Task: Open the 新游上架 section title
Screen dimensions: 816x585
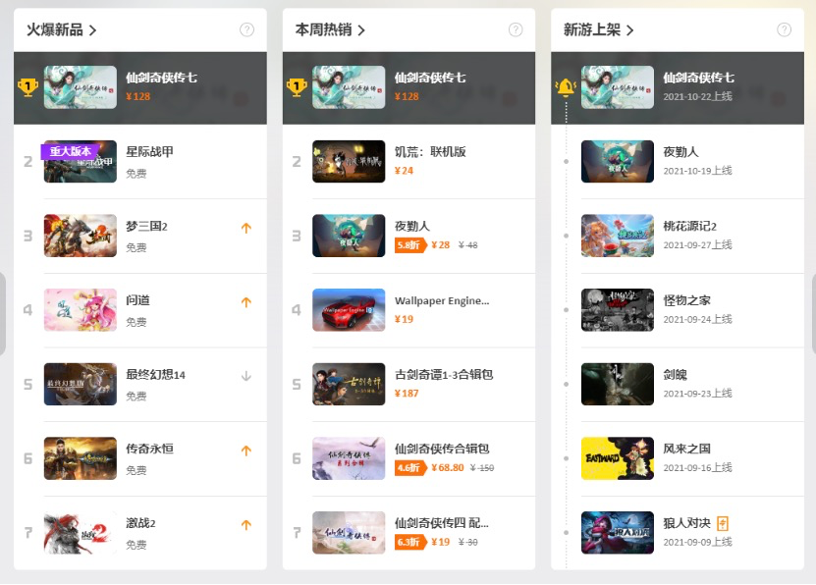Action: (592, 30)
